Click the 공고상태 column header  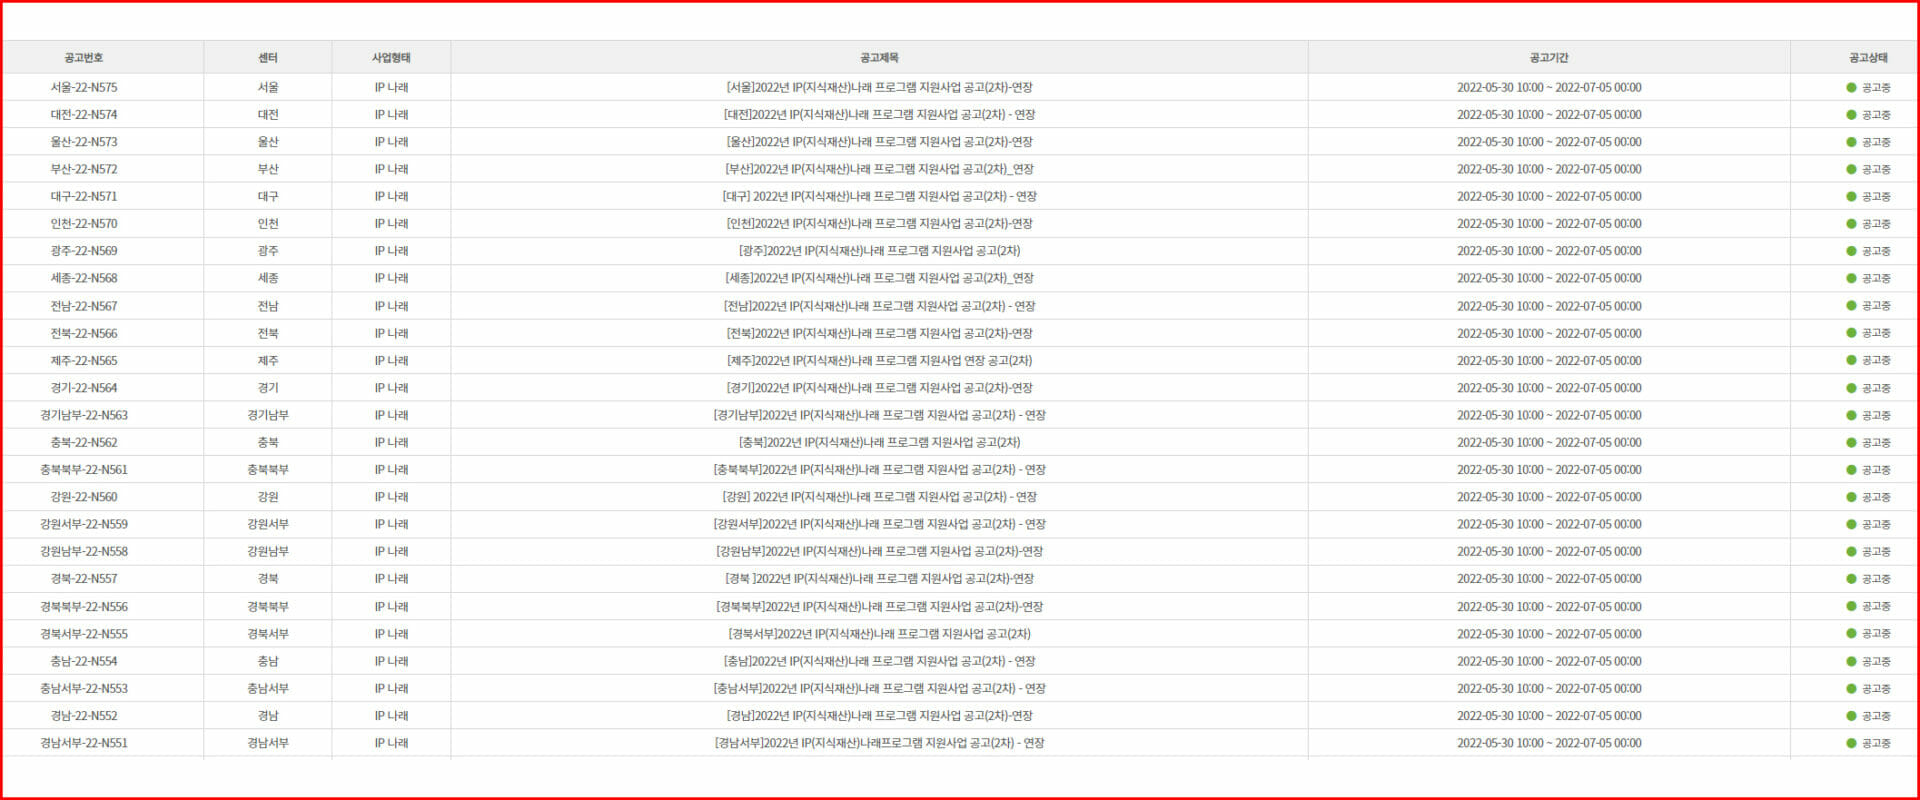click(x=1867, y=58)
